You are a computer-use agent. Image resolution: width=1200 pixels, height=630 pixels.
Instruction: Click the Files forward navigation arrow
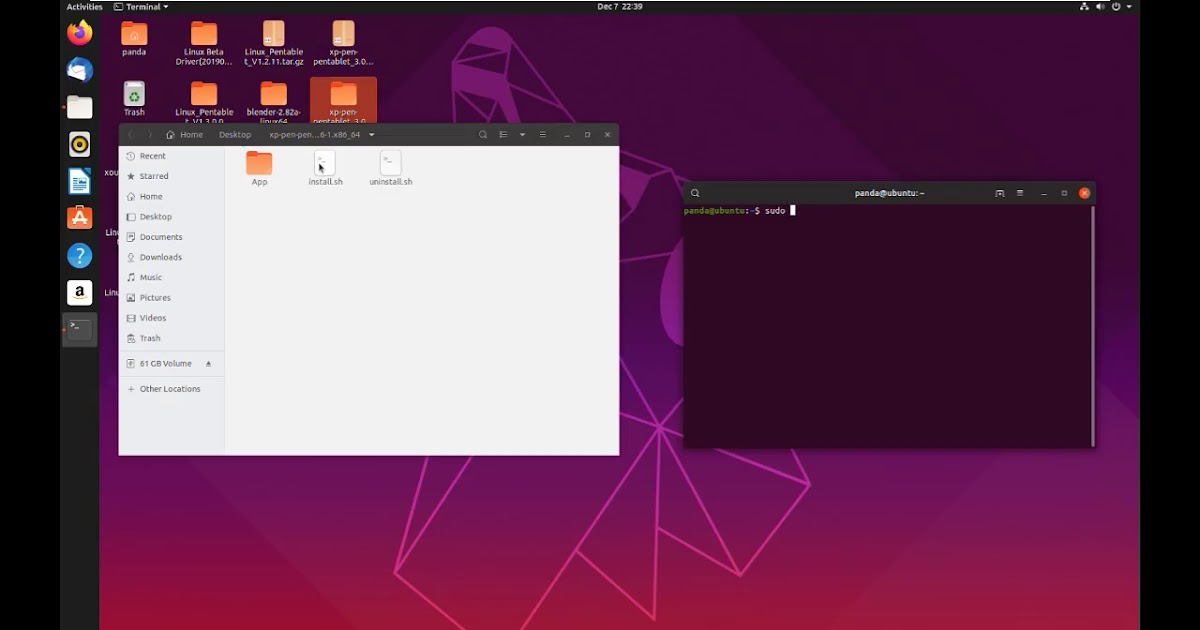[x=150, y=135]
